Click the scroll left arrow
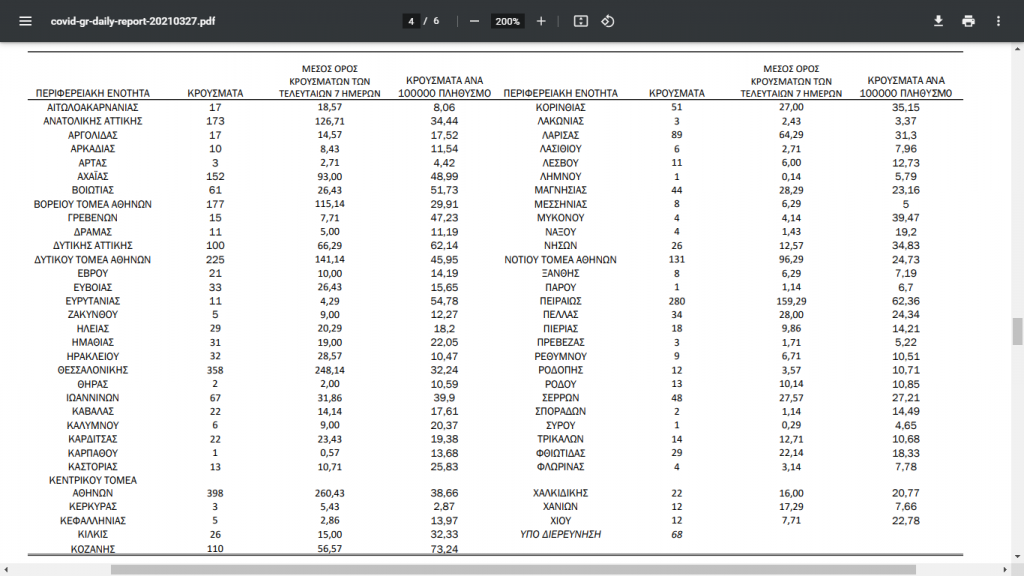Viewport: 1024px width, 576px height. click(6, 570)
